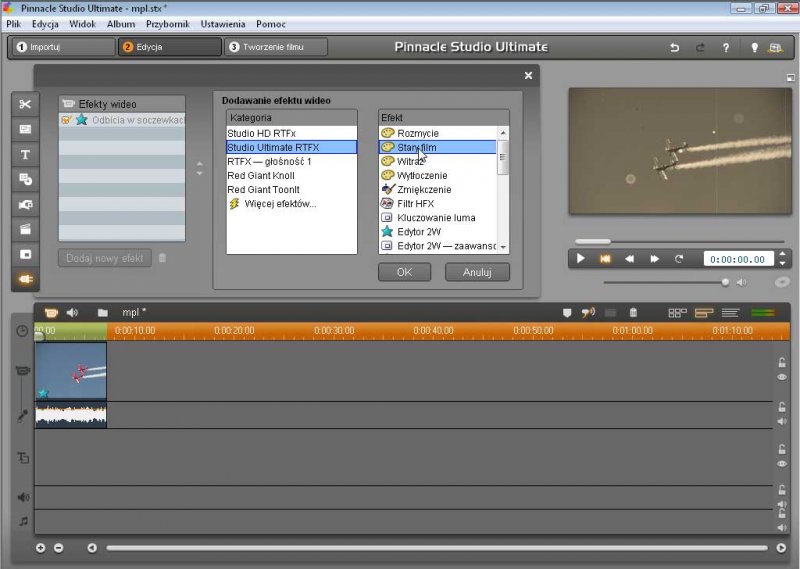Viewport: 800px width, 569px height.
Task: Select the scissors clip properties tool
Action: pos(25,104)
